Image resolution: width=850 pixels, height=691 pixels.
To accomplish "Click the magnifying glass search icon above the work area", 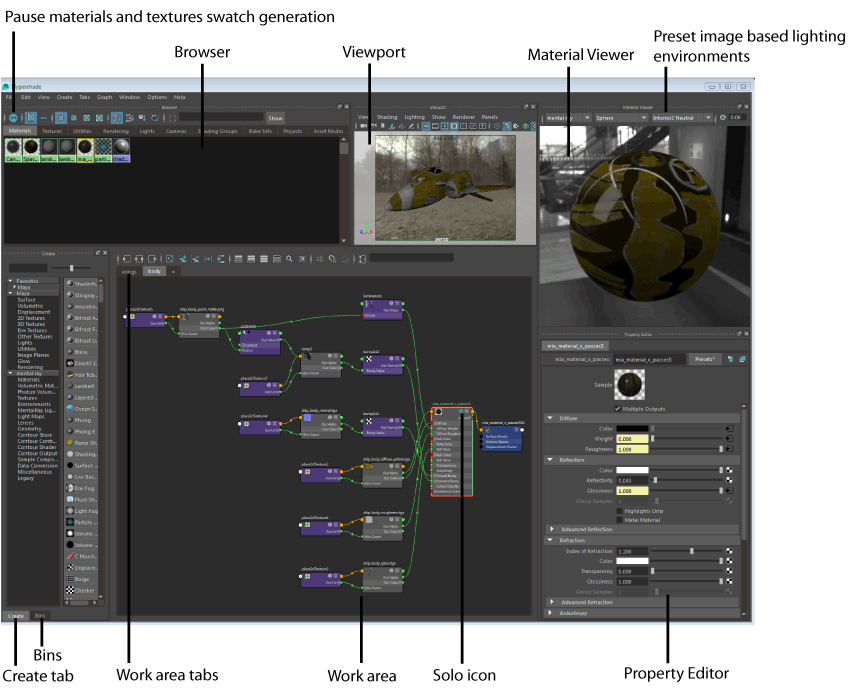I will pos(288,258).
